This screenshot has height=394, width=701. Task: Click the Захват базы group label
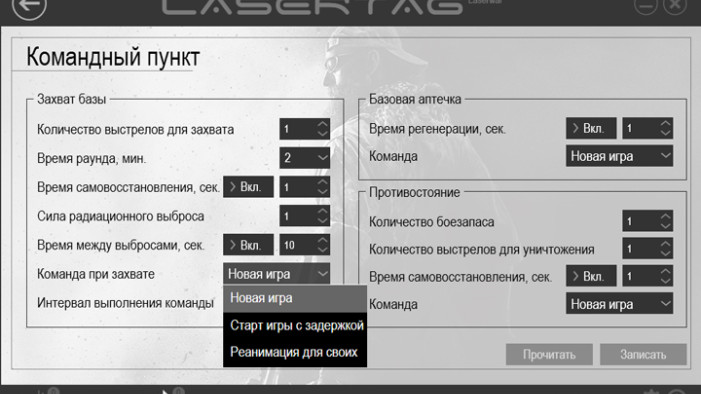coord(72,98)
